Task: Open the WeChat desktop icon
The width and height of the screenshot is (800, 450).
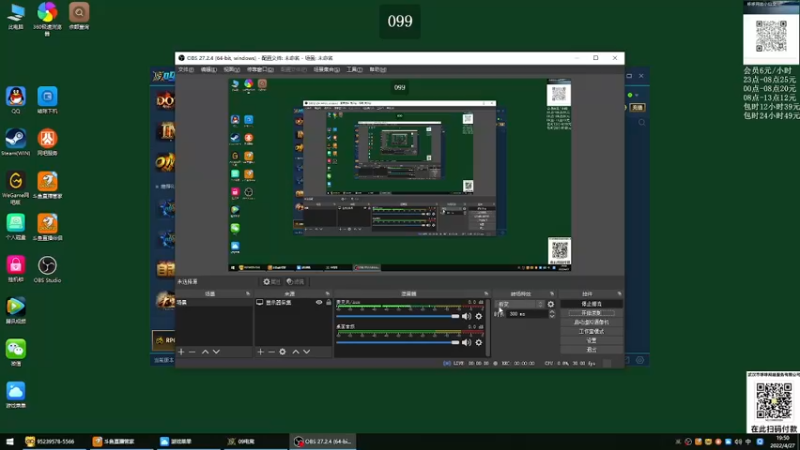Action: point(16,352)
